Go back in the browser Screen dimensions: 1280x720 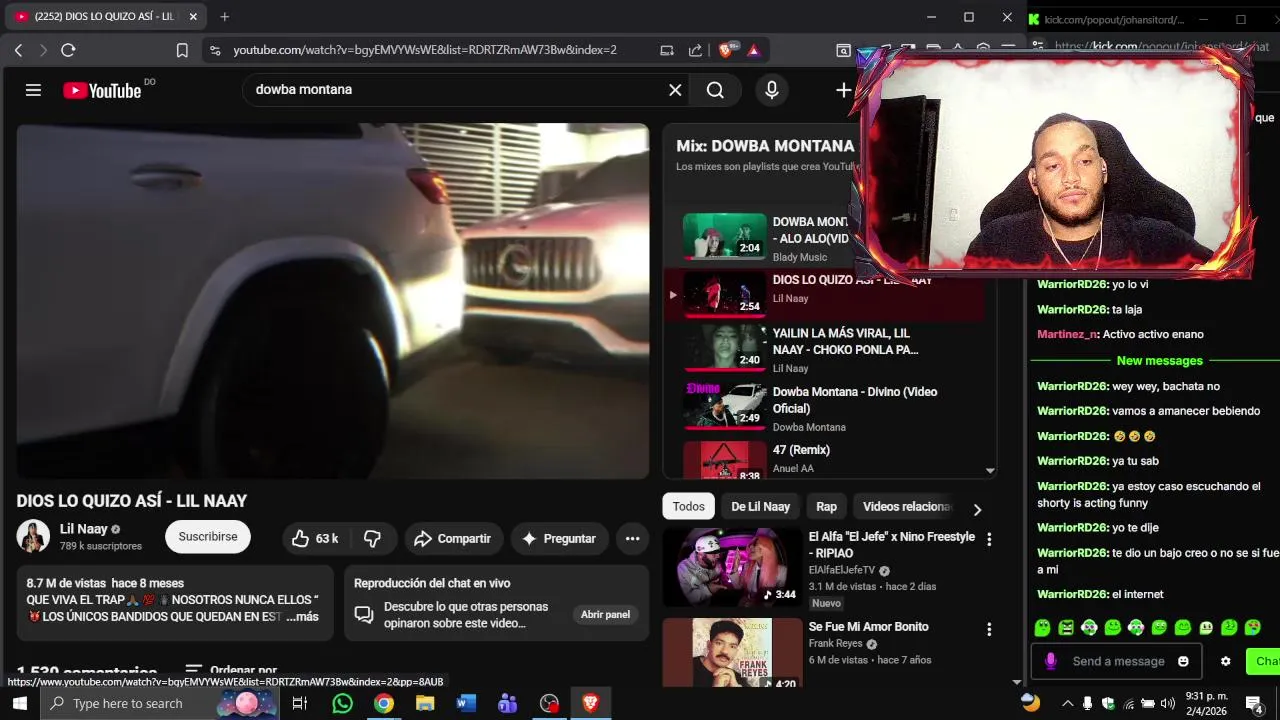click(x=18, y=50)
